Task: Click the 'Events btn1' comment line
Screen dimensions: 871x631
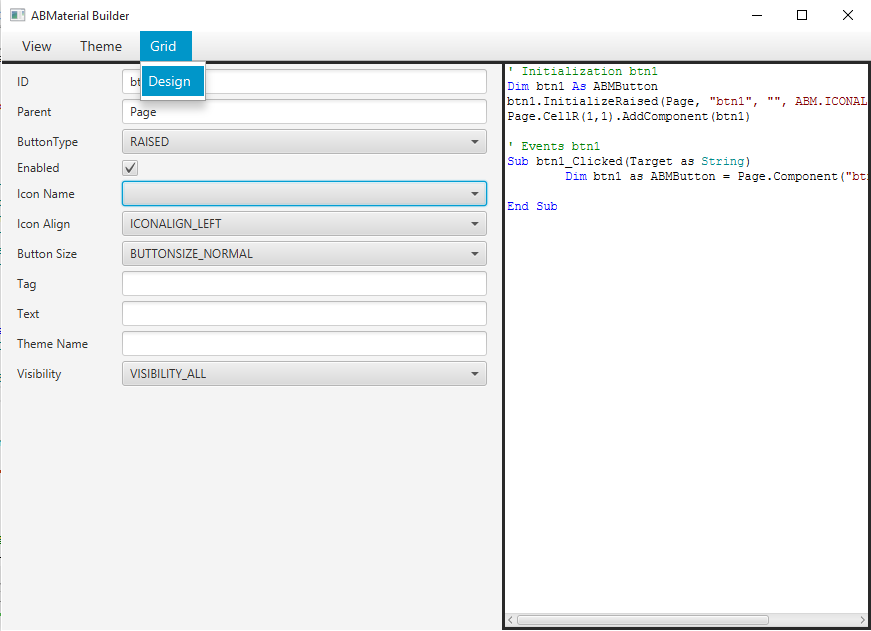Action: (x=554, y=146)
